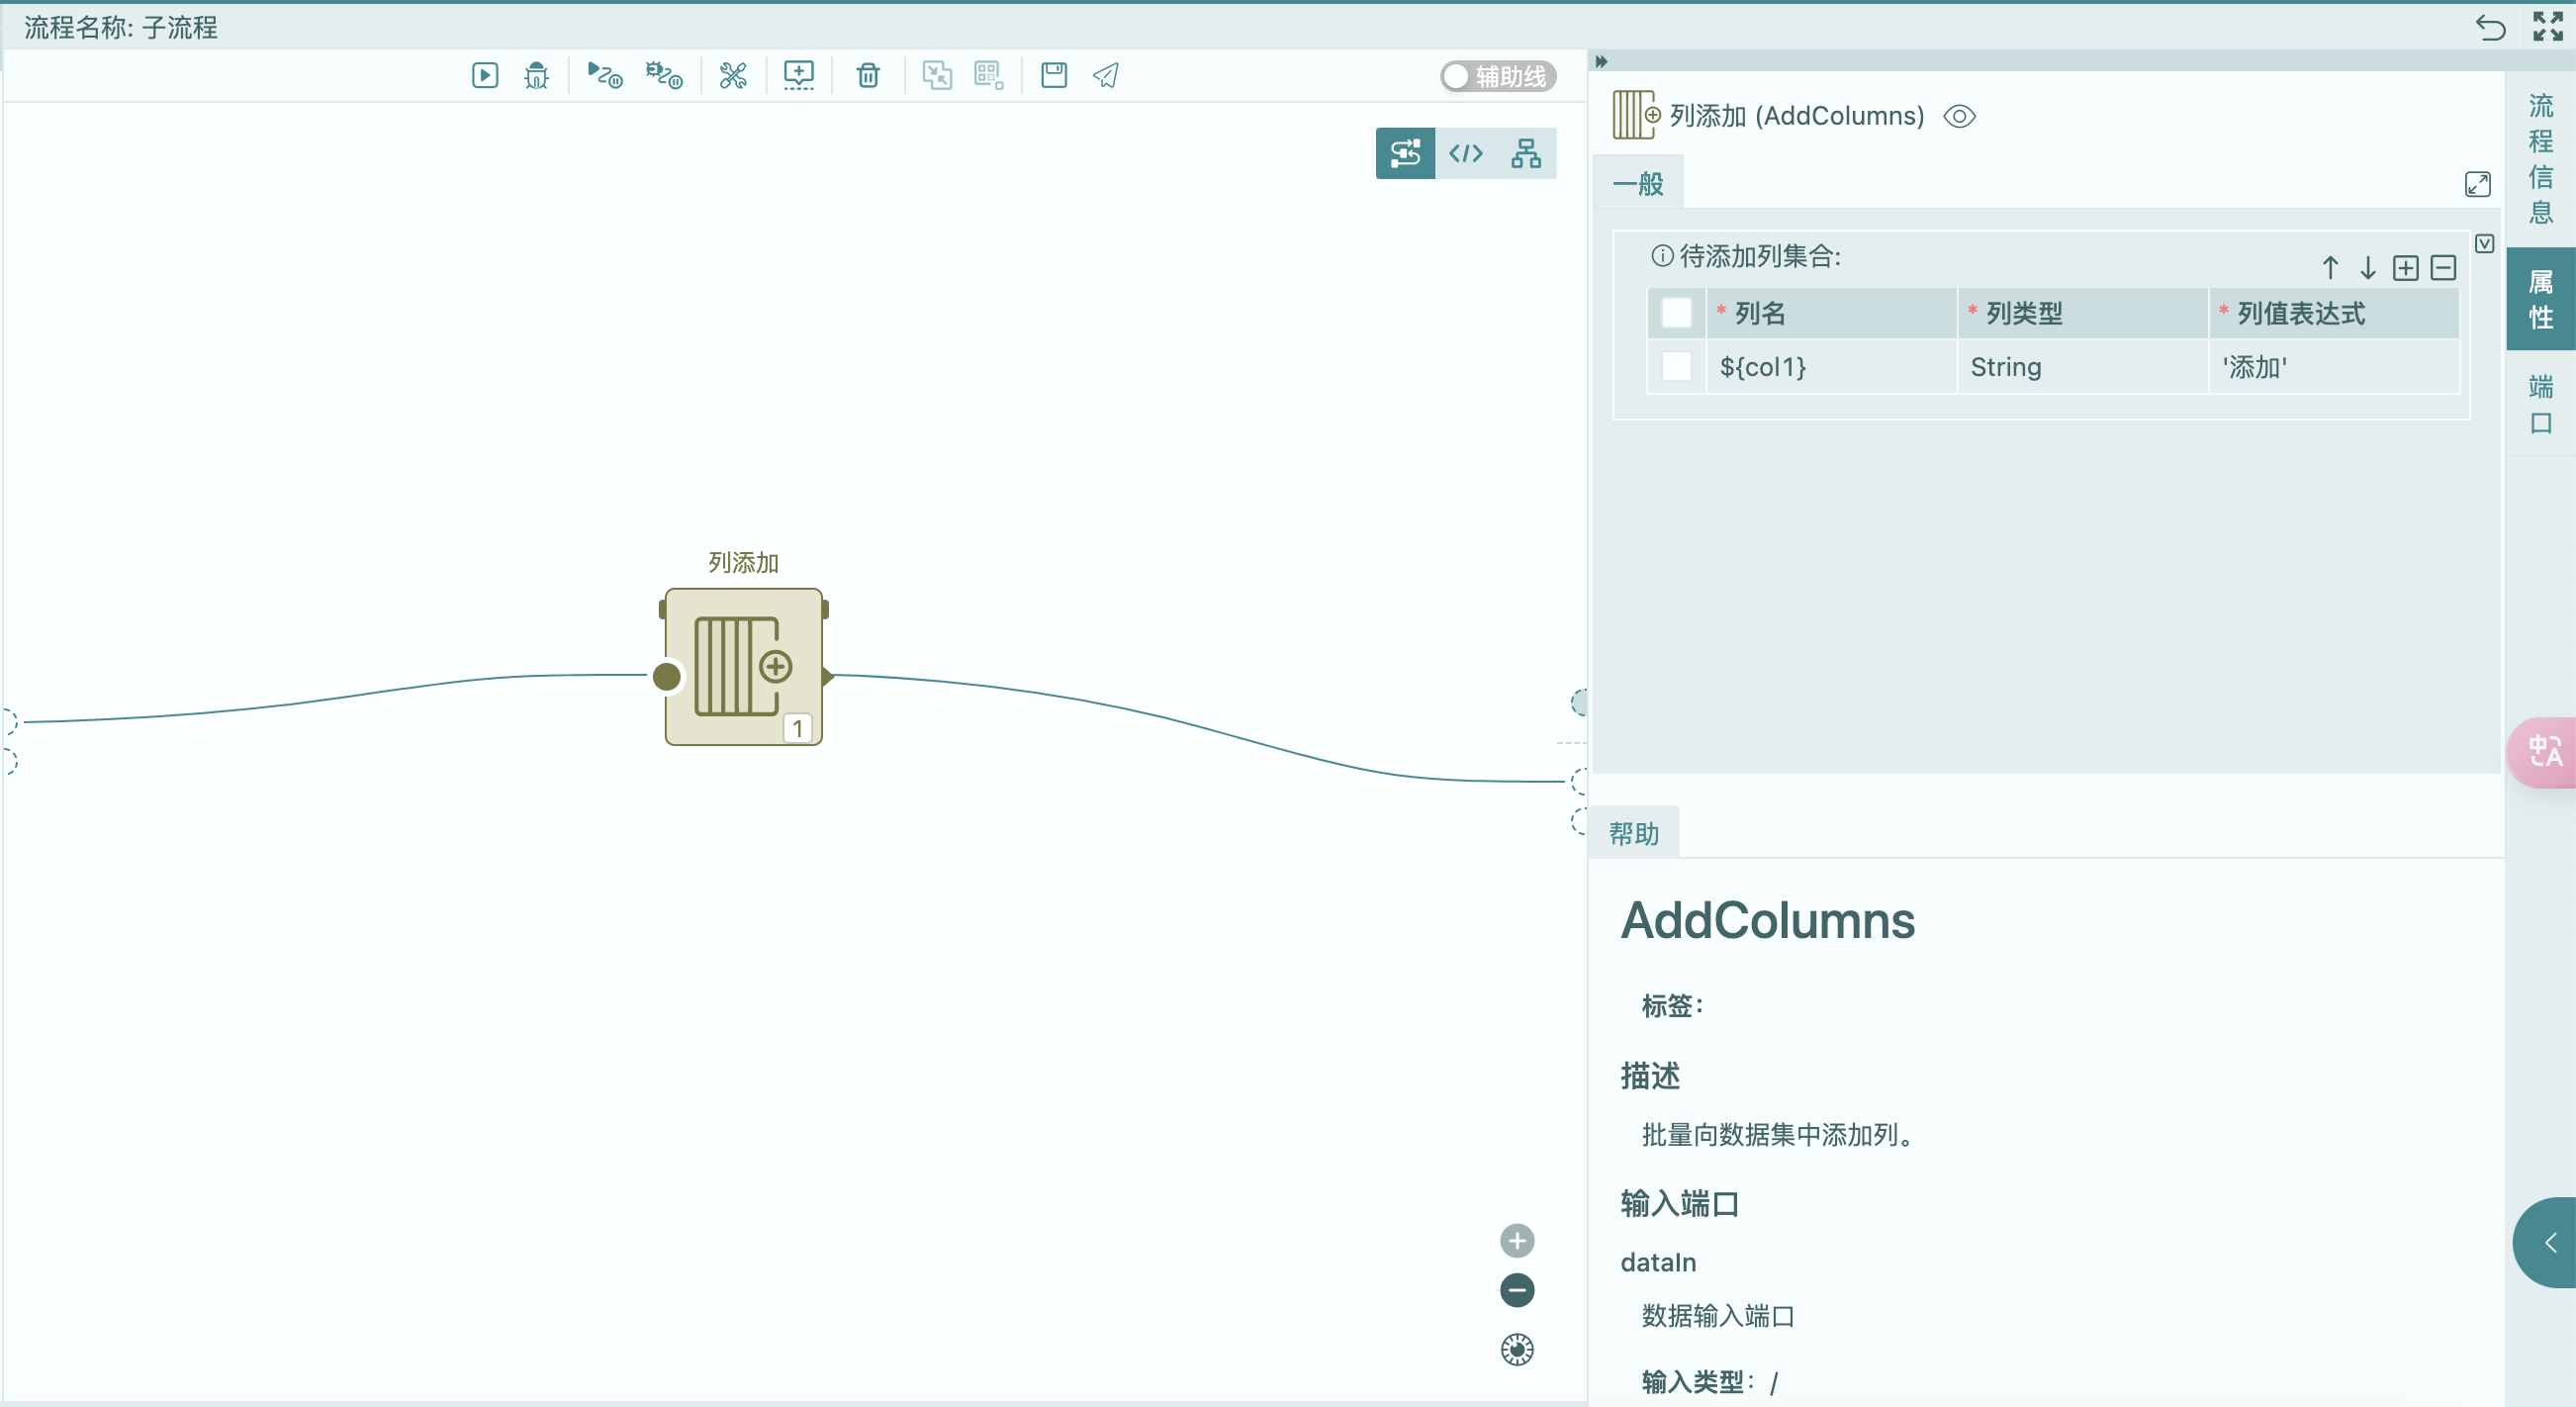Click the grid grouping icon in toolbar

pyautogui.click(x=989, y=75)
